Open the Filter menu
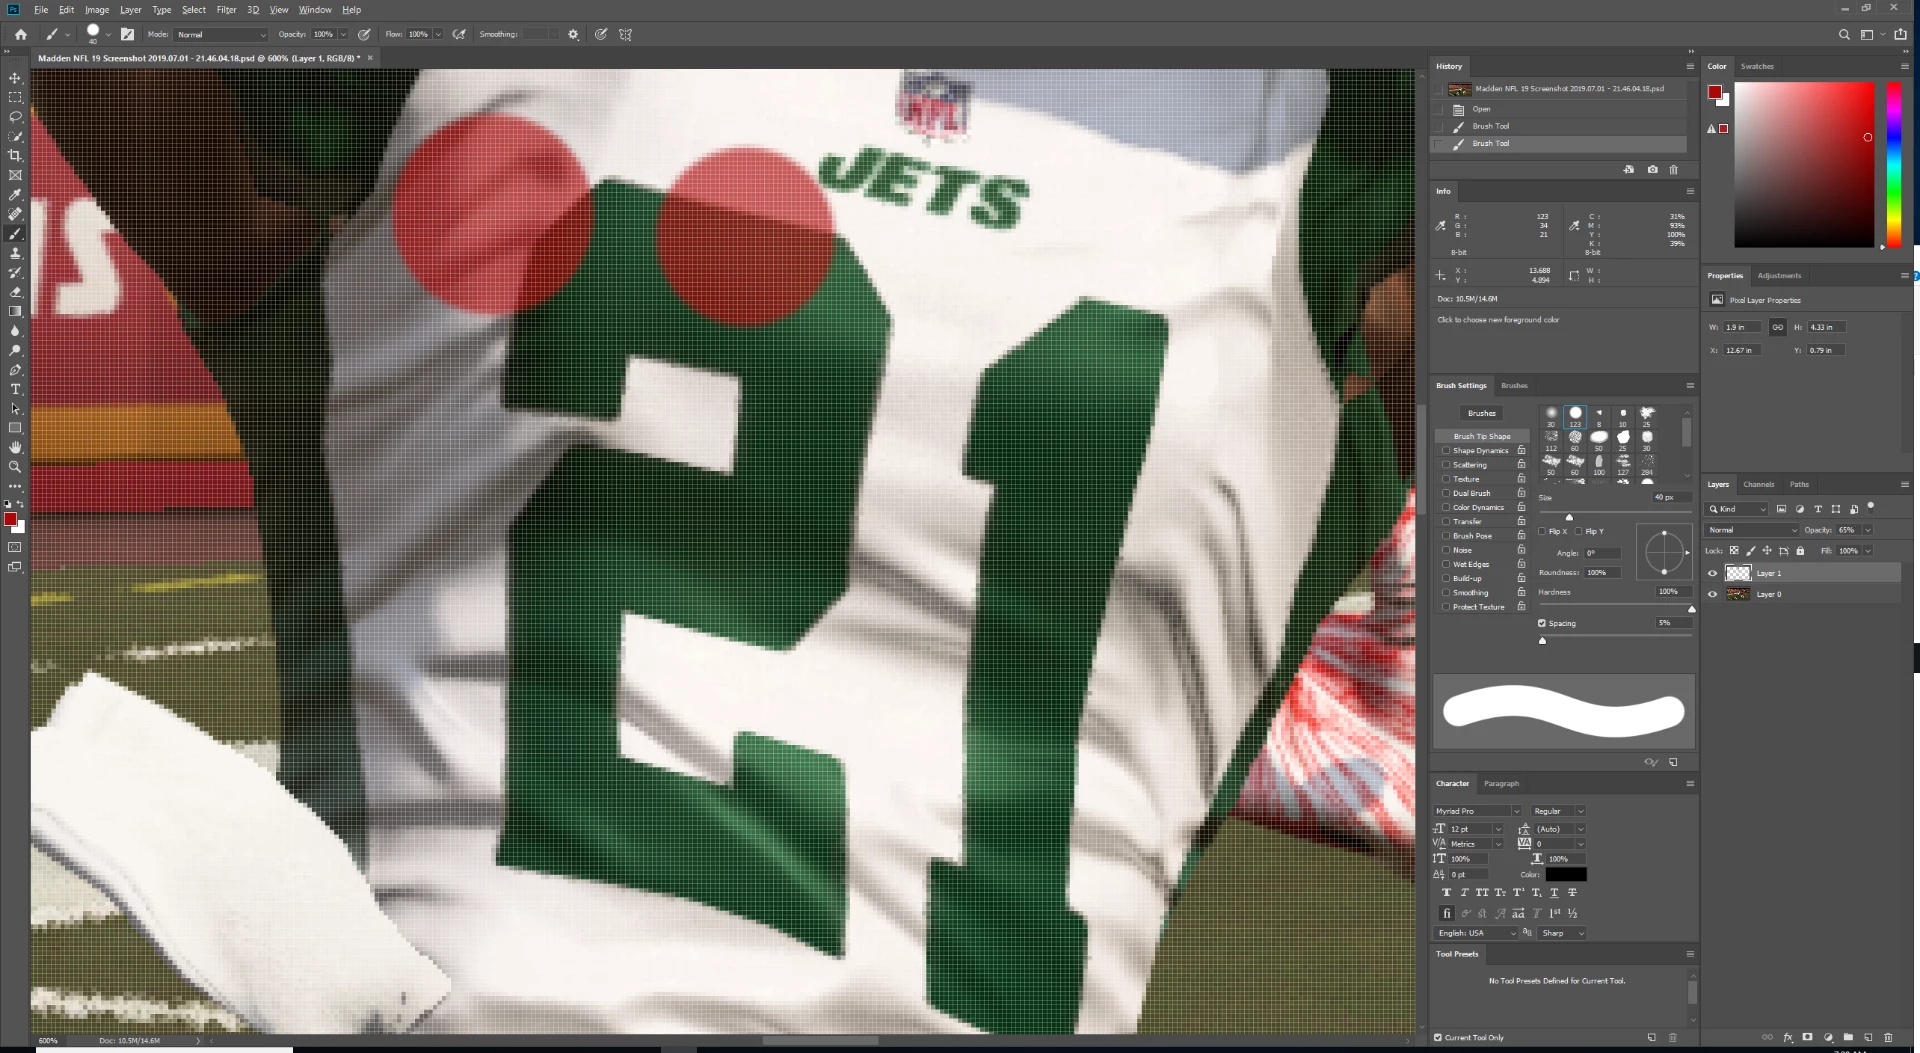1920x1053 pixels. (x=226, y=10)
